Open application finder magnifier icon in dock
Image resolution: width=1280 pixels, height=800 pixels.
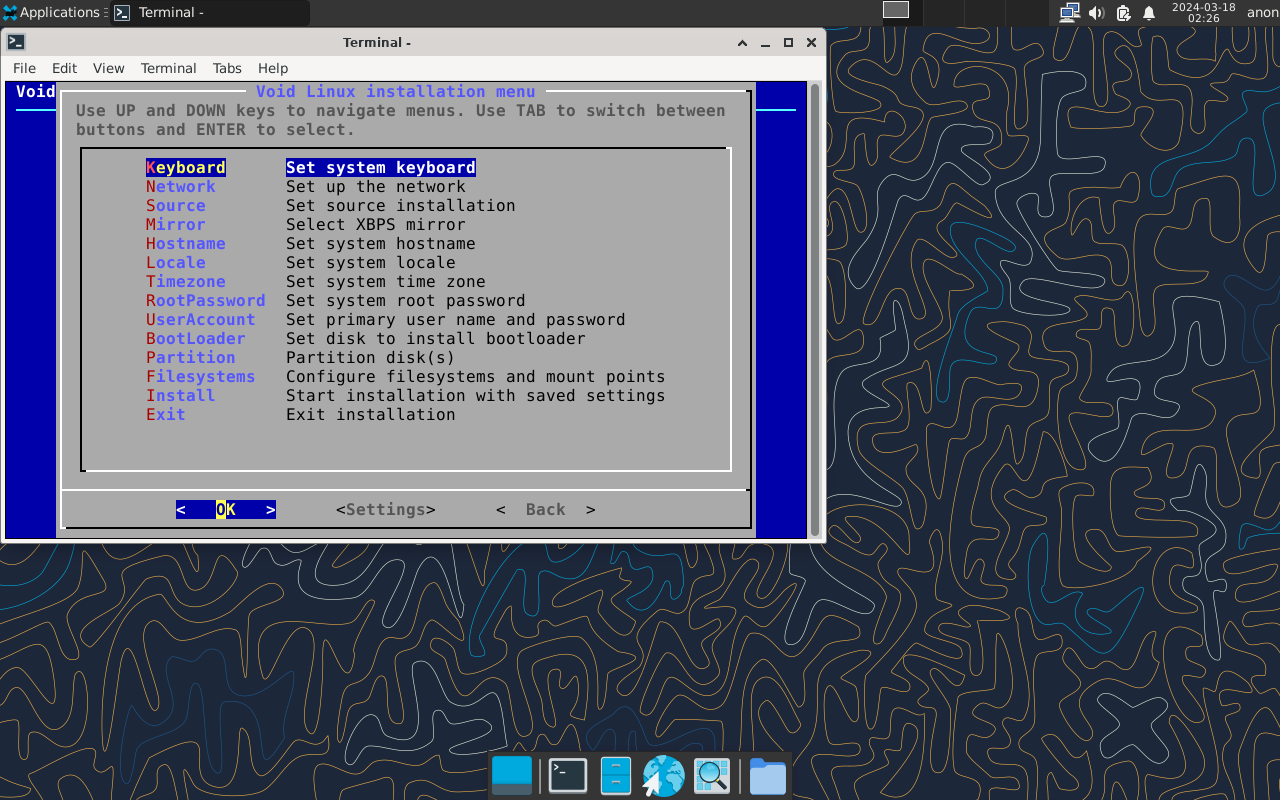(x=712, y=776)
